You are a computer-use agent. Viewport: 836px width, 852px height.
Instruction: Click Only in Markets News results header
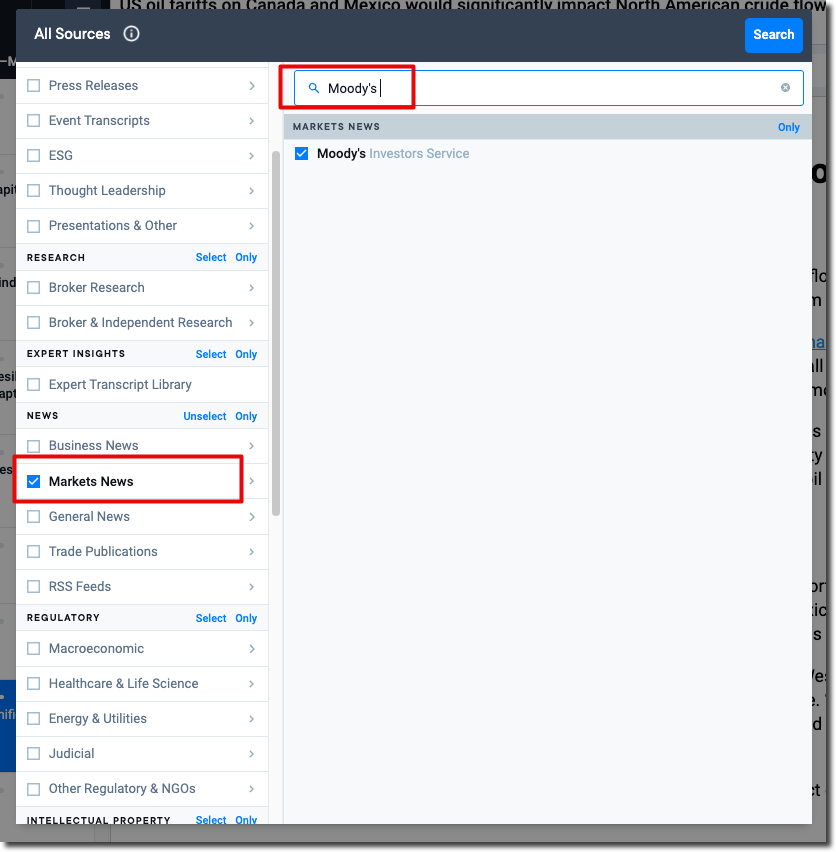788,127
